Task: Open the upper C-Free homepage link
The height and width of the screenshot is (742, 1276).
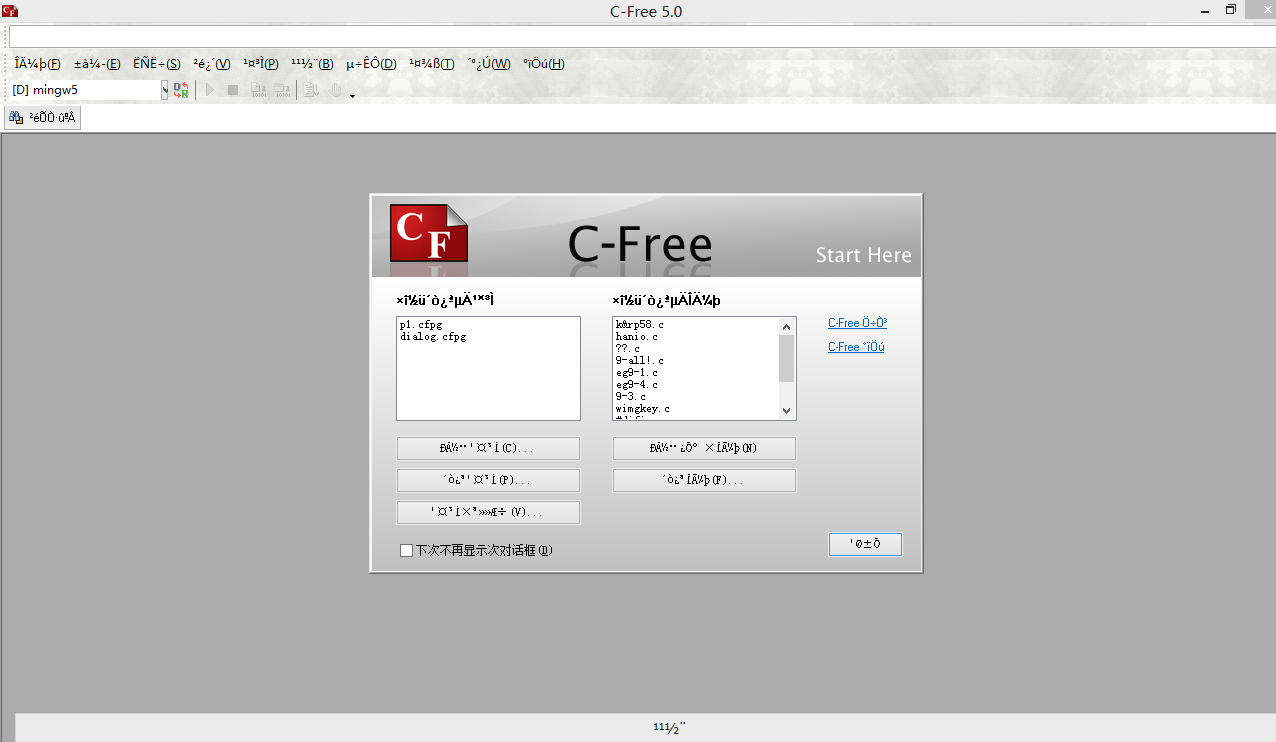Action: click(x=857, y=323)
